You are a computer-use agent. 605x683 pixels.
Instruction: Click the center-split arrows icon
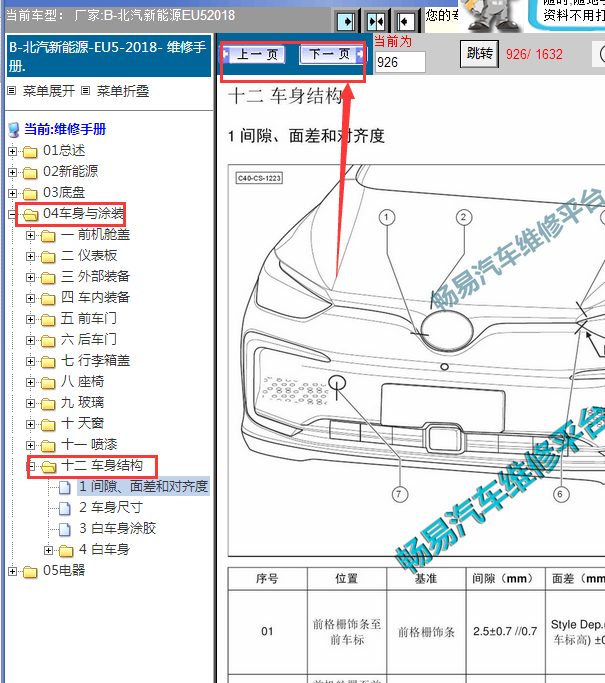click(x=376, y=21)
